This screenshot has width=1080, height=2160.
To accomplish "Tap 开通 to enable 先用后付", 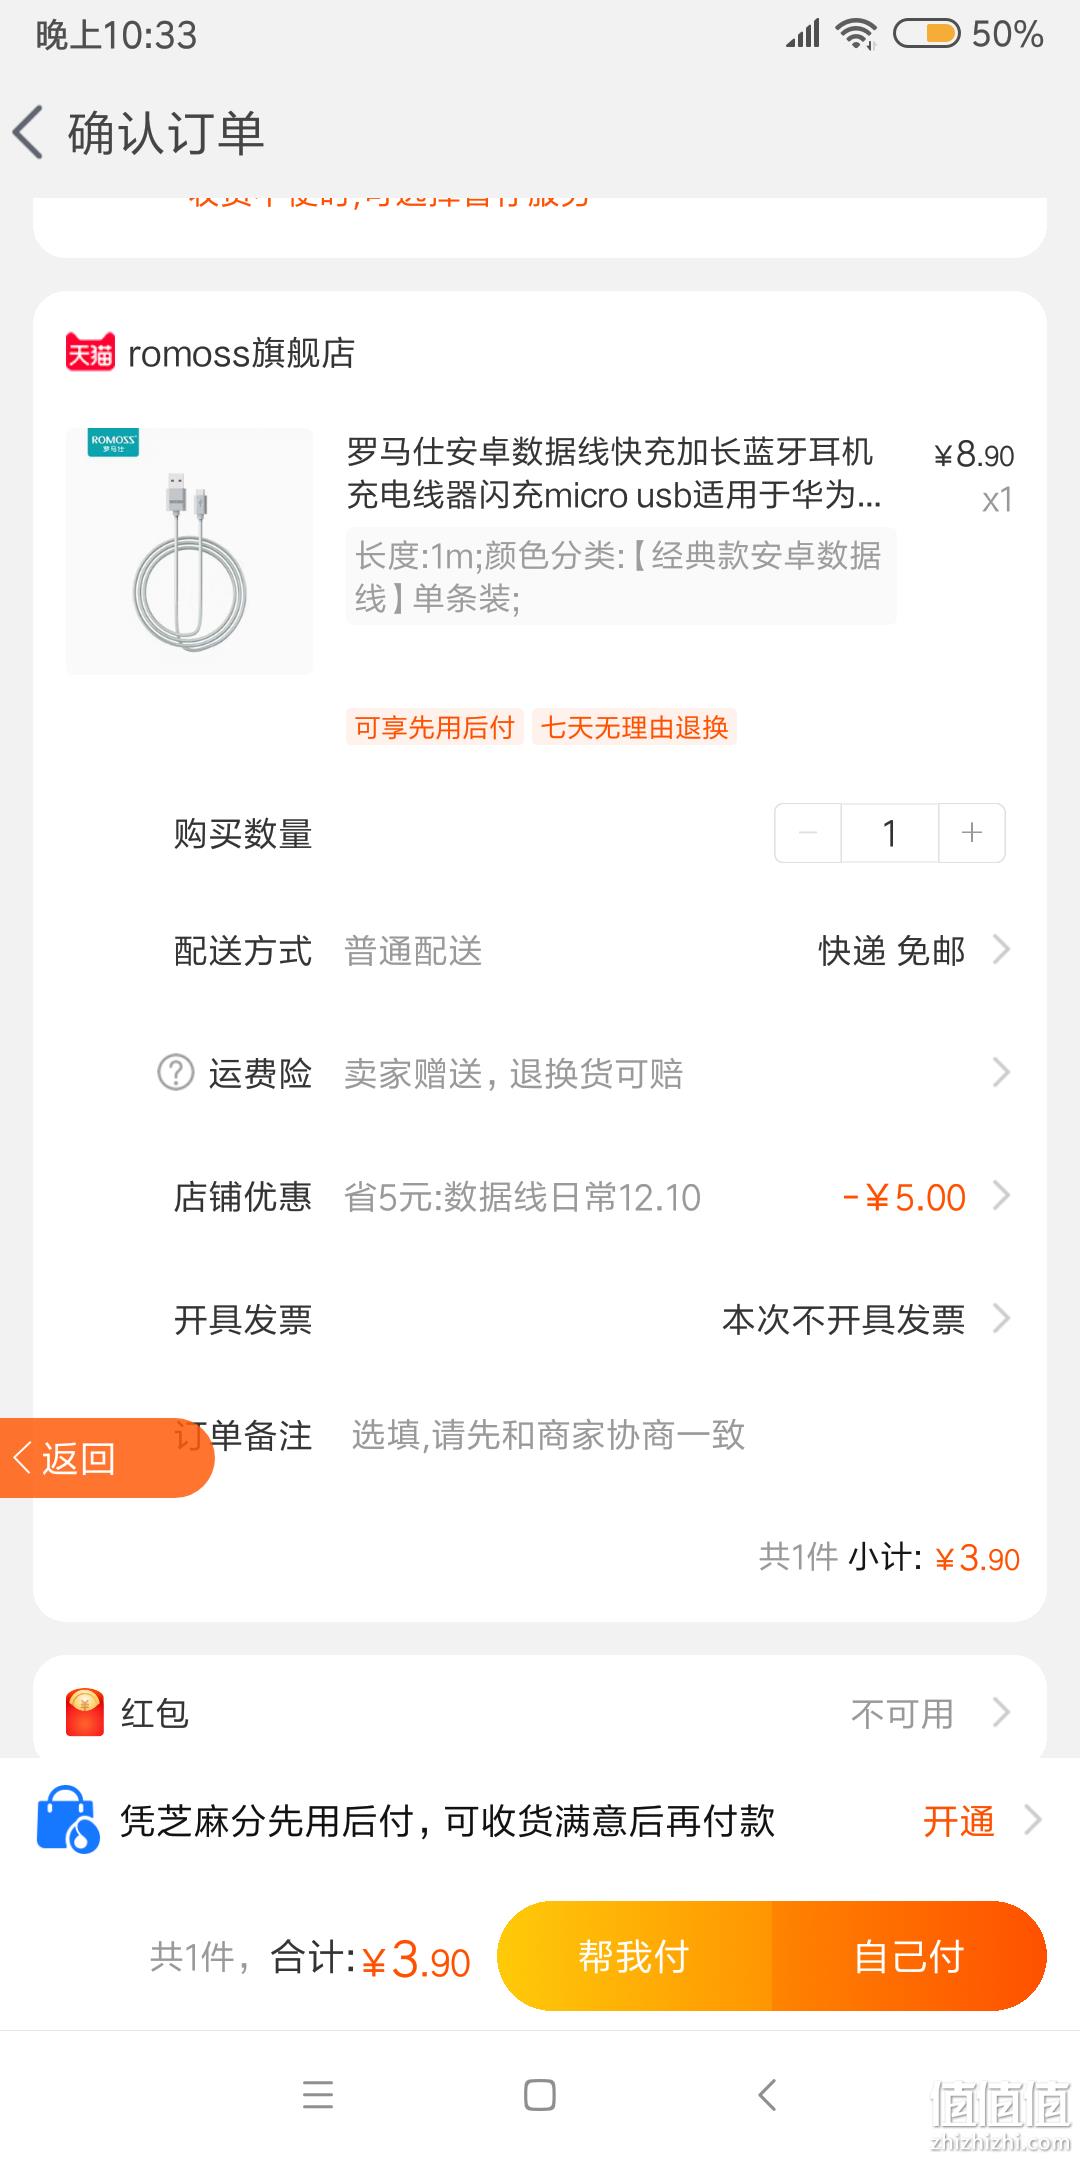I will 958,1821.
